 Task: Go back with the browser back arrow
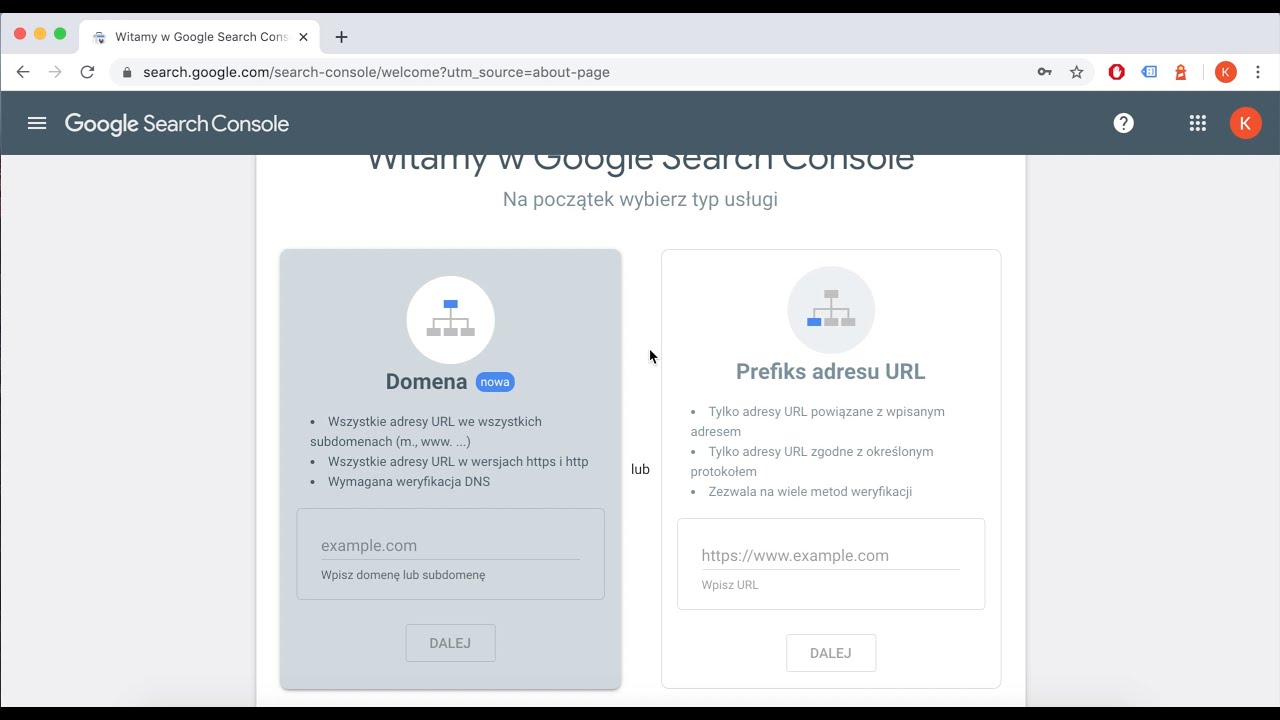[x=23, y=72]
